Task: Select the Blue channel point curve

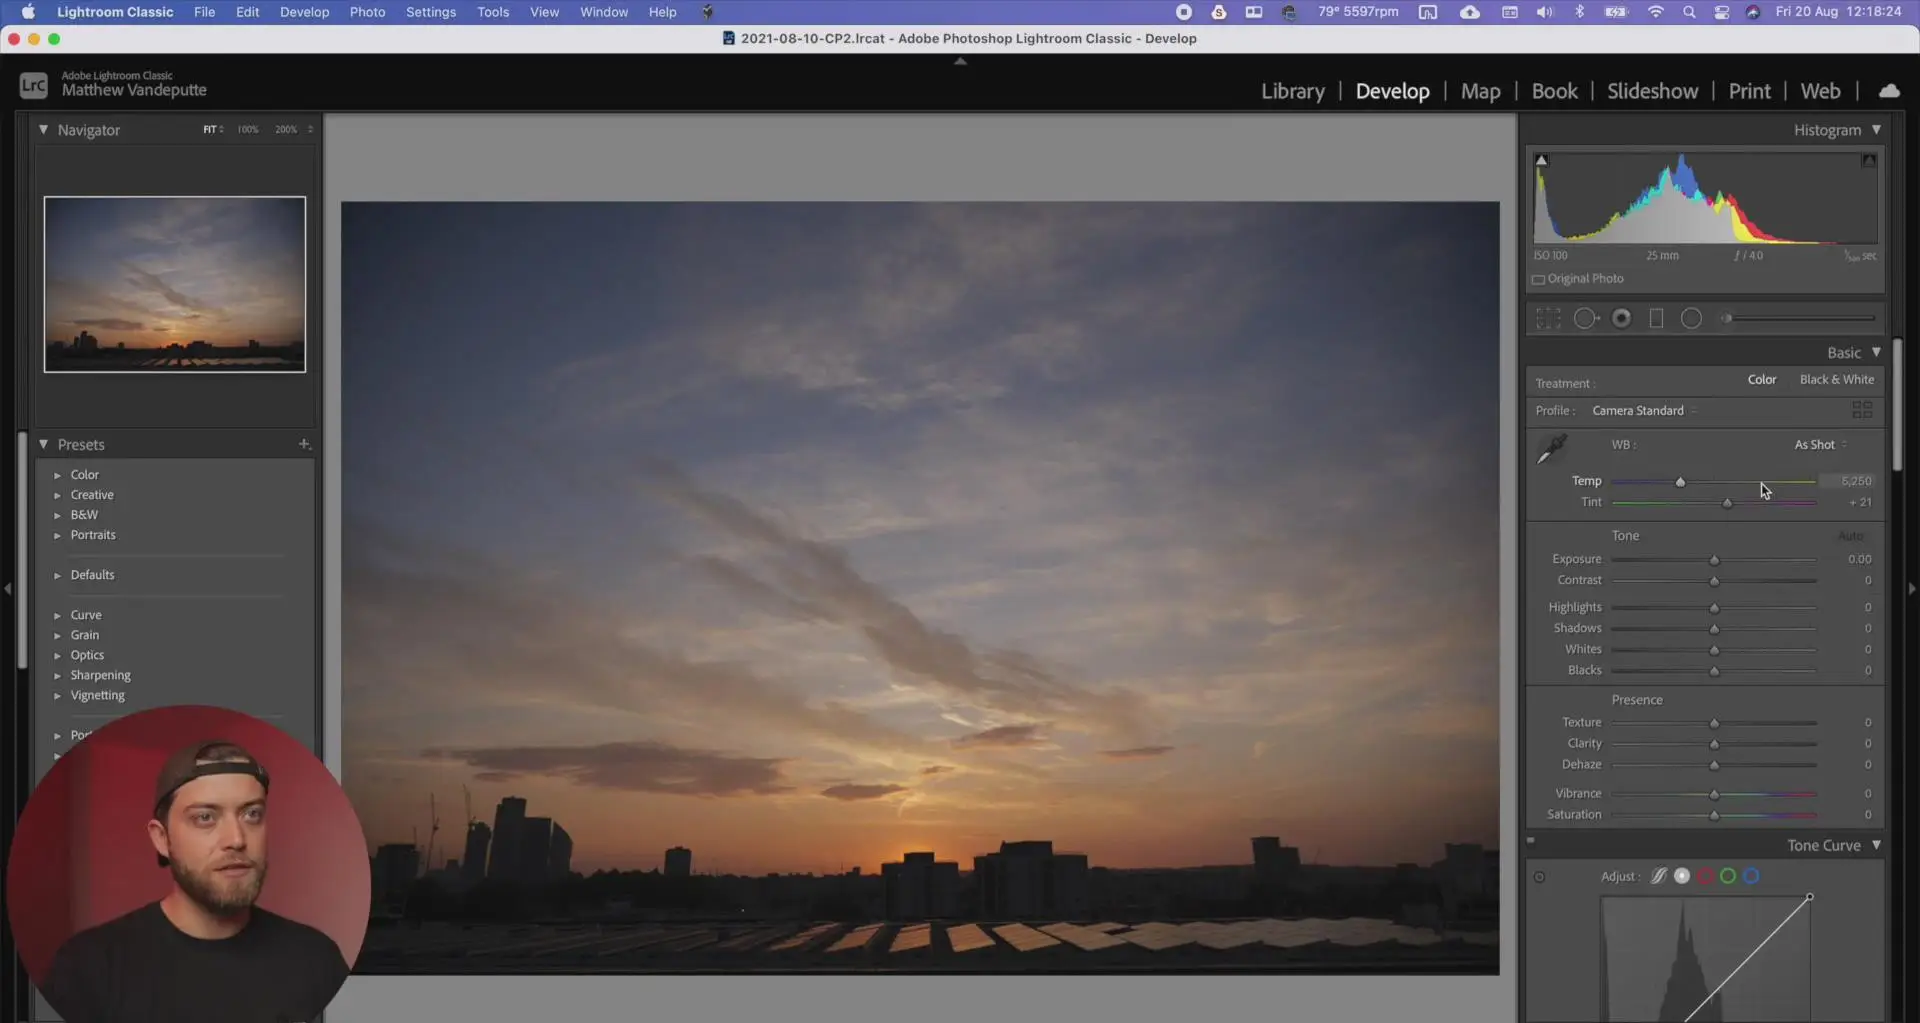Action: (1751, 876)
